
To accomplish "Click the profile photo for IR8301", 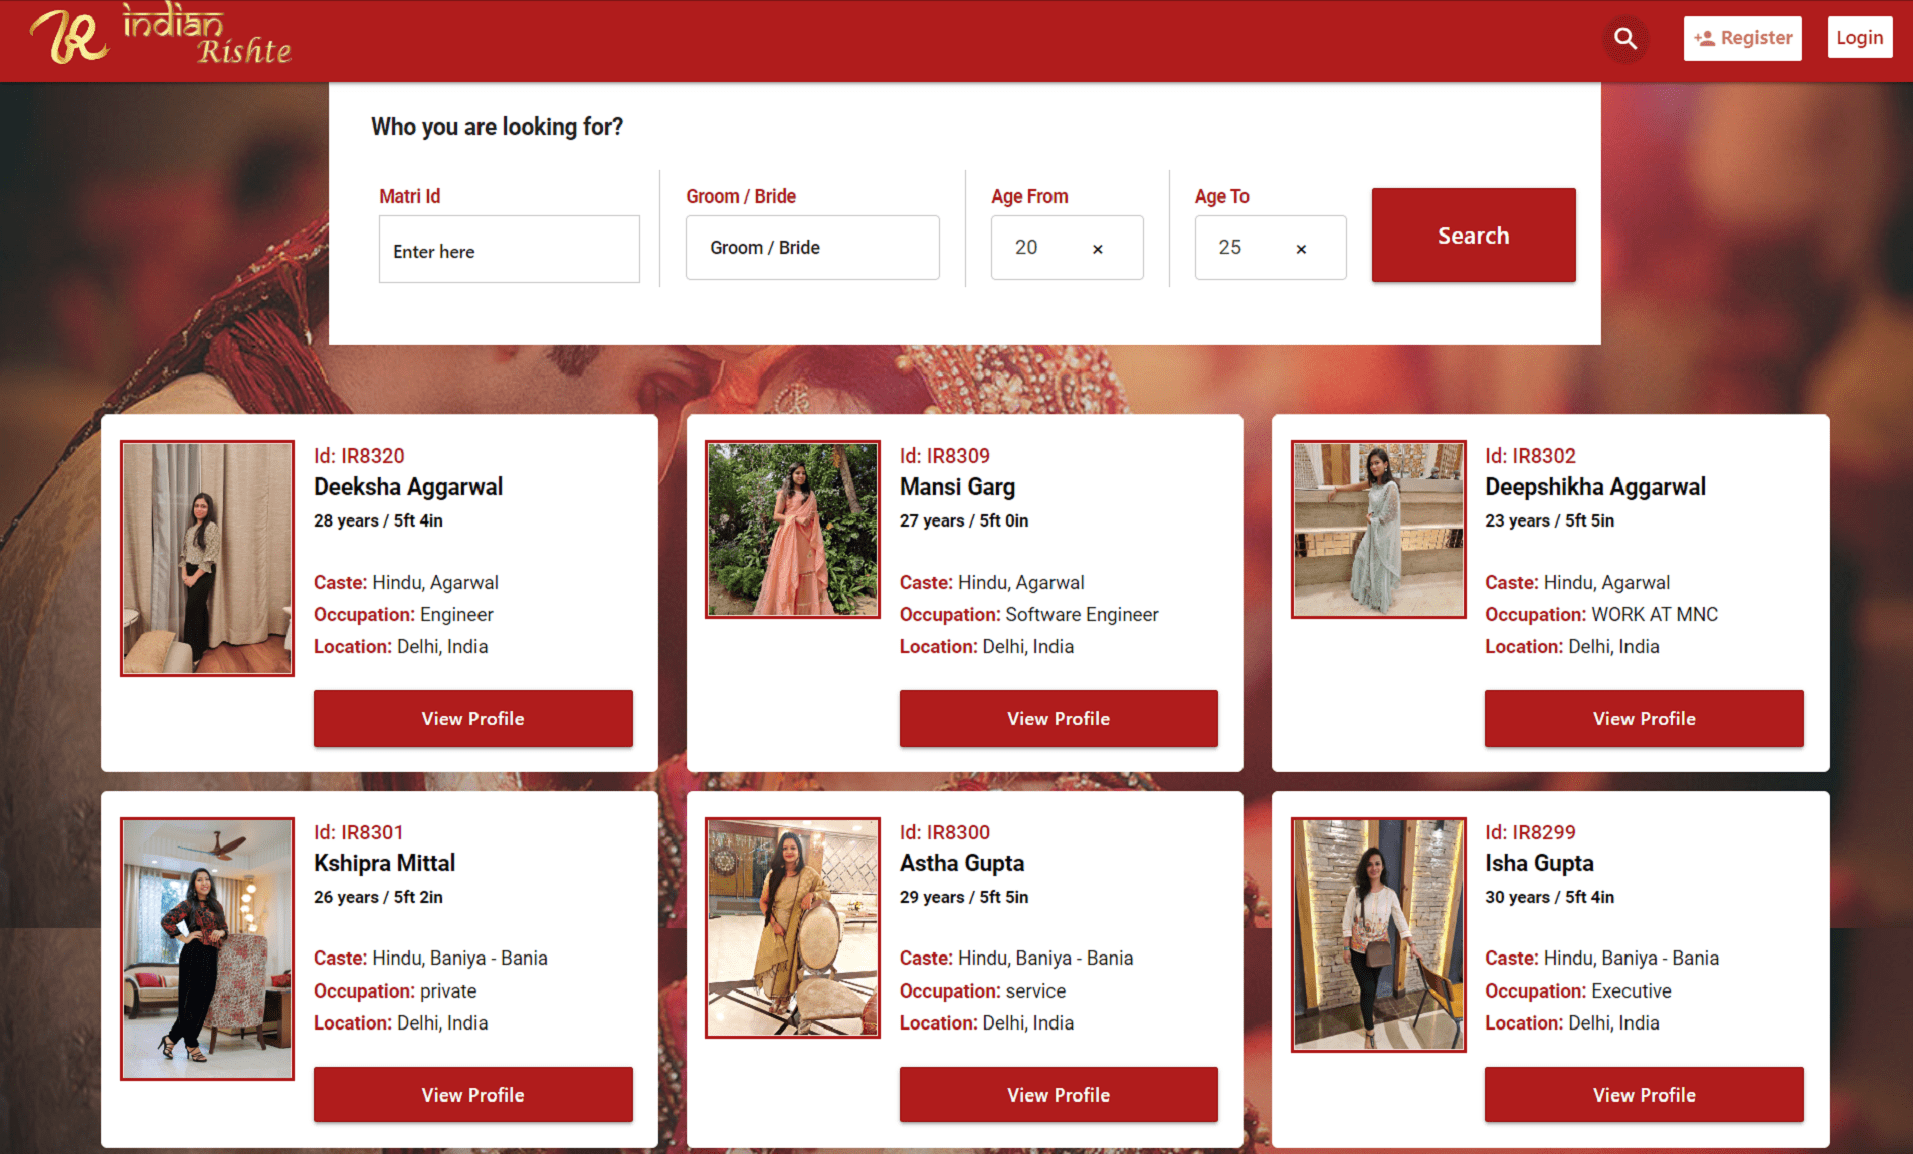I will 207,948.
